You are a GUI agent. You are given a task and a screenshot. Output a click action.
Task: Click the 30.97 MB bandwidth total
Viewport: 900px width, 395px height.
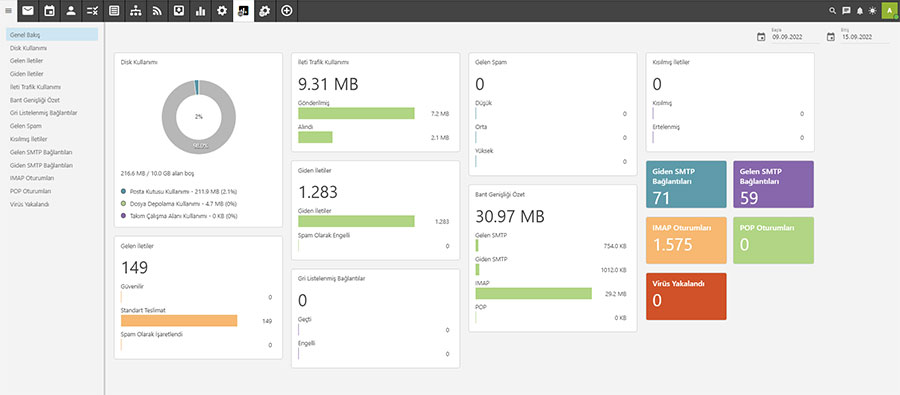510,216
